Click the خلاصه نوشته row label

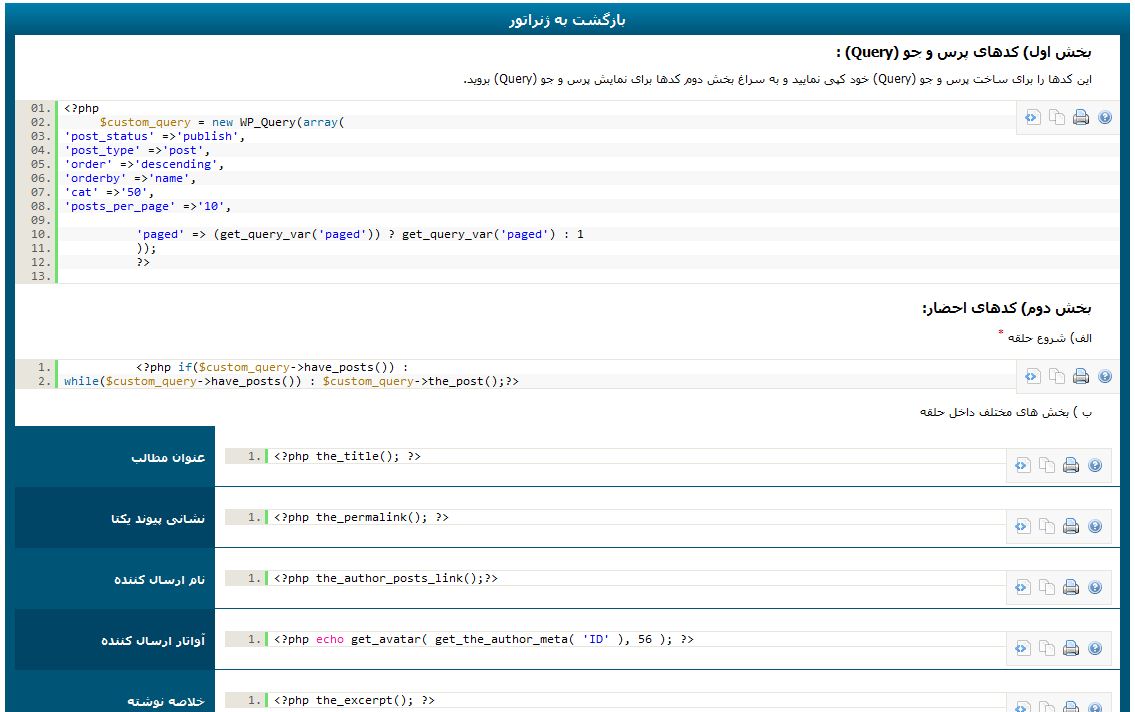(x=166, y=701)
